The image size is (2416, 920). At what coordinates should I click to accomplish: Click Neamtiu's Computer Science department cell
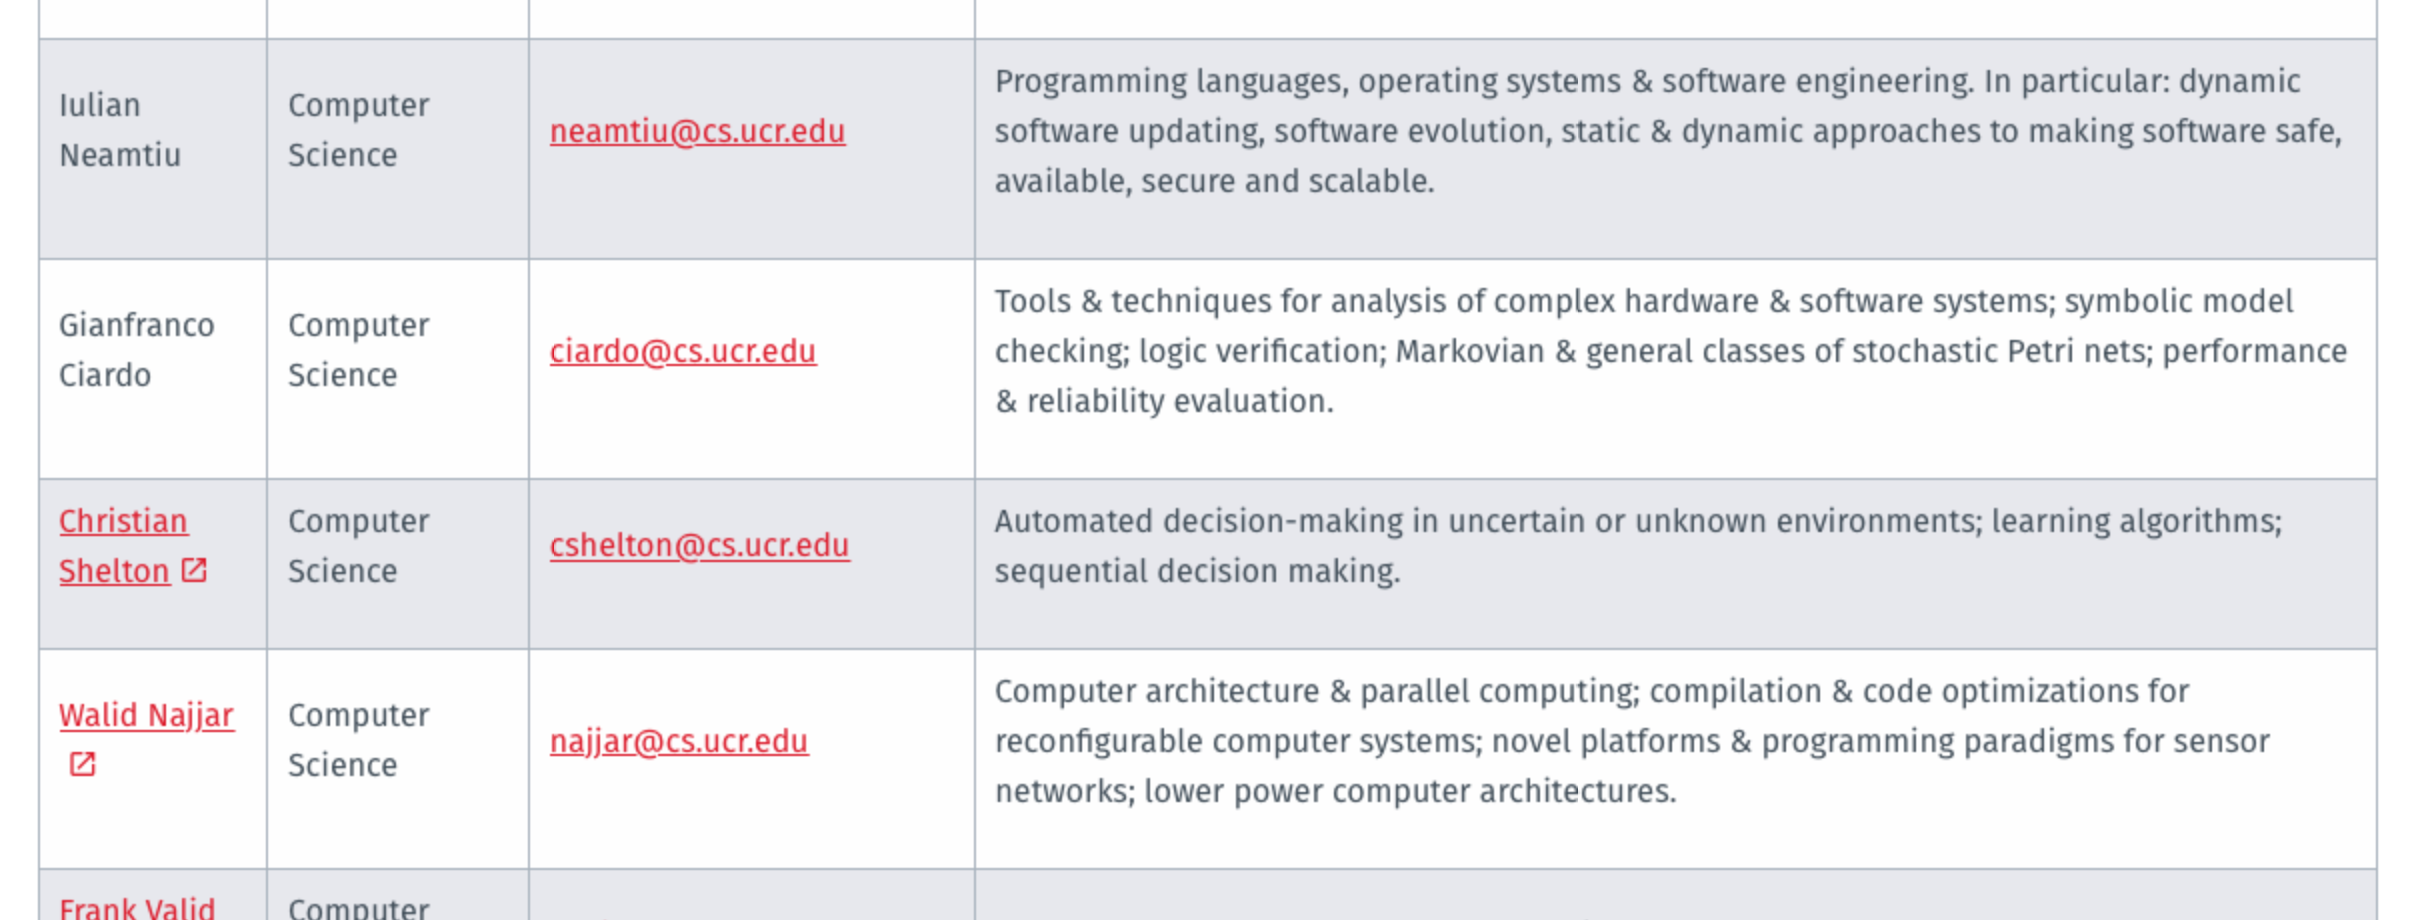pyautogui.click(x=398, y=149)
